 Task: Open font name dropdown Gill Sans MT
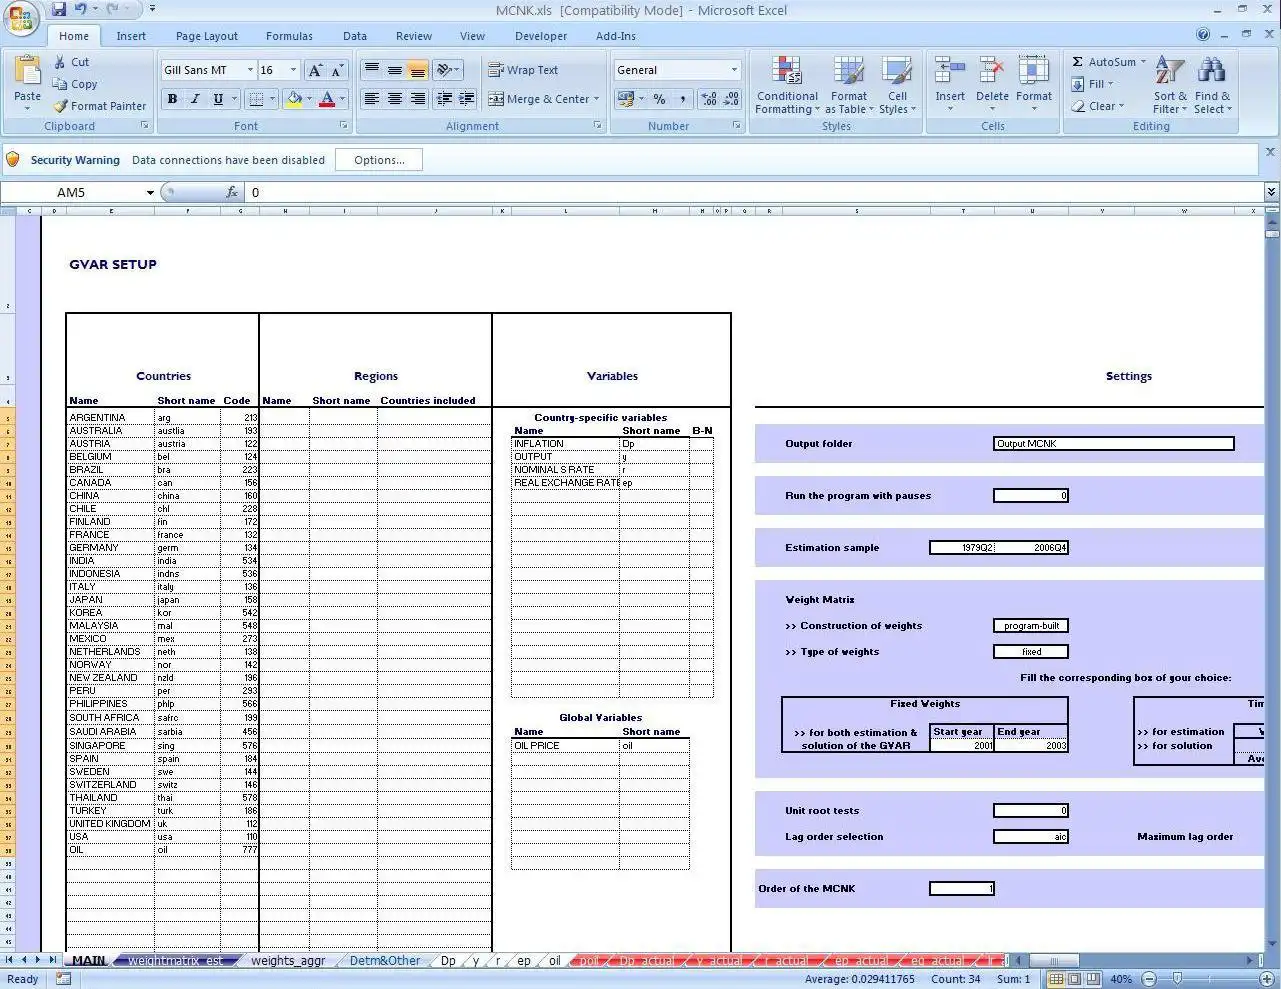coord(250,70)
